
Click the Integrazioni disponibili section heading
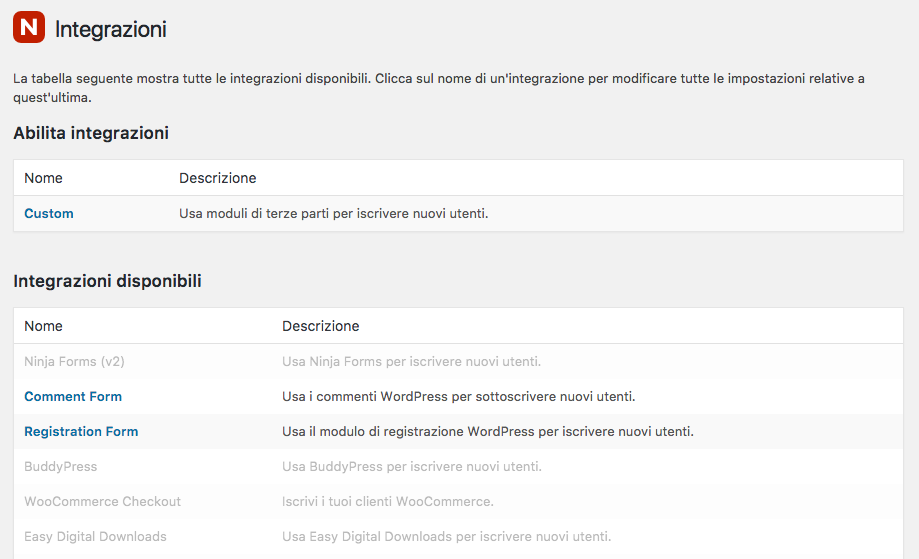pos(107,281)
